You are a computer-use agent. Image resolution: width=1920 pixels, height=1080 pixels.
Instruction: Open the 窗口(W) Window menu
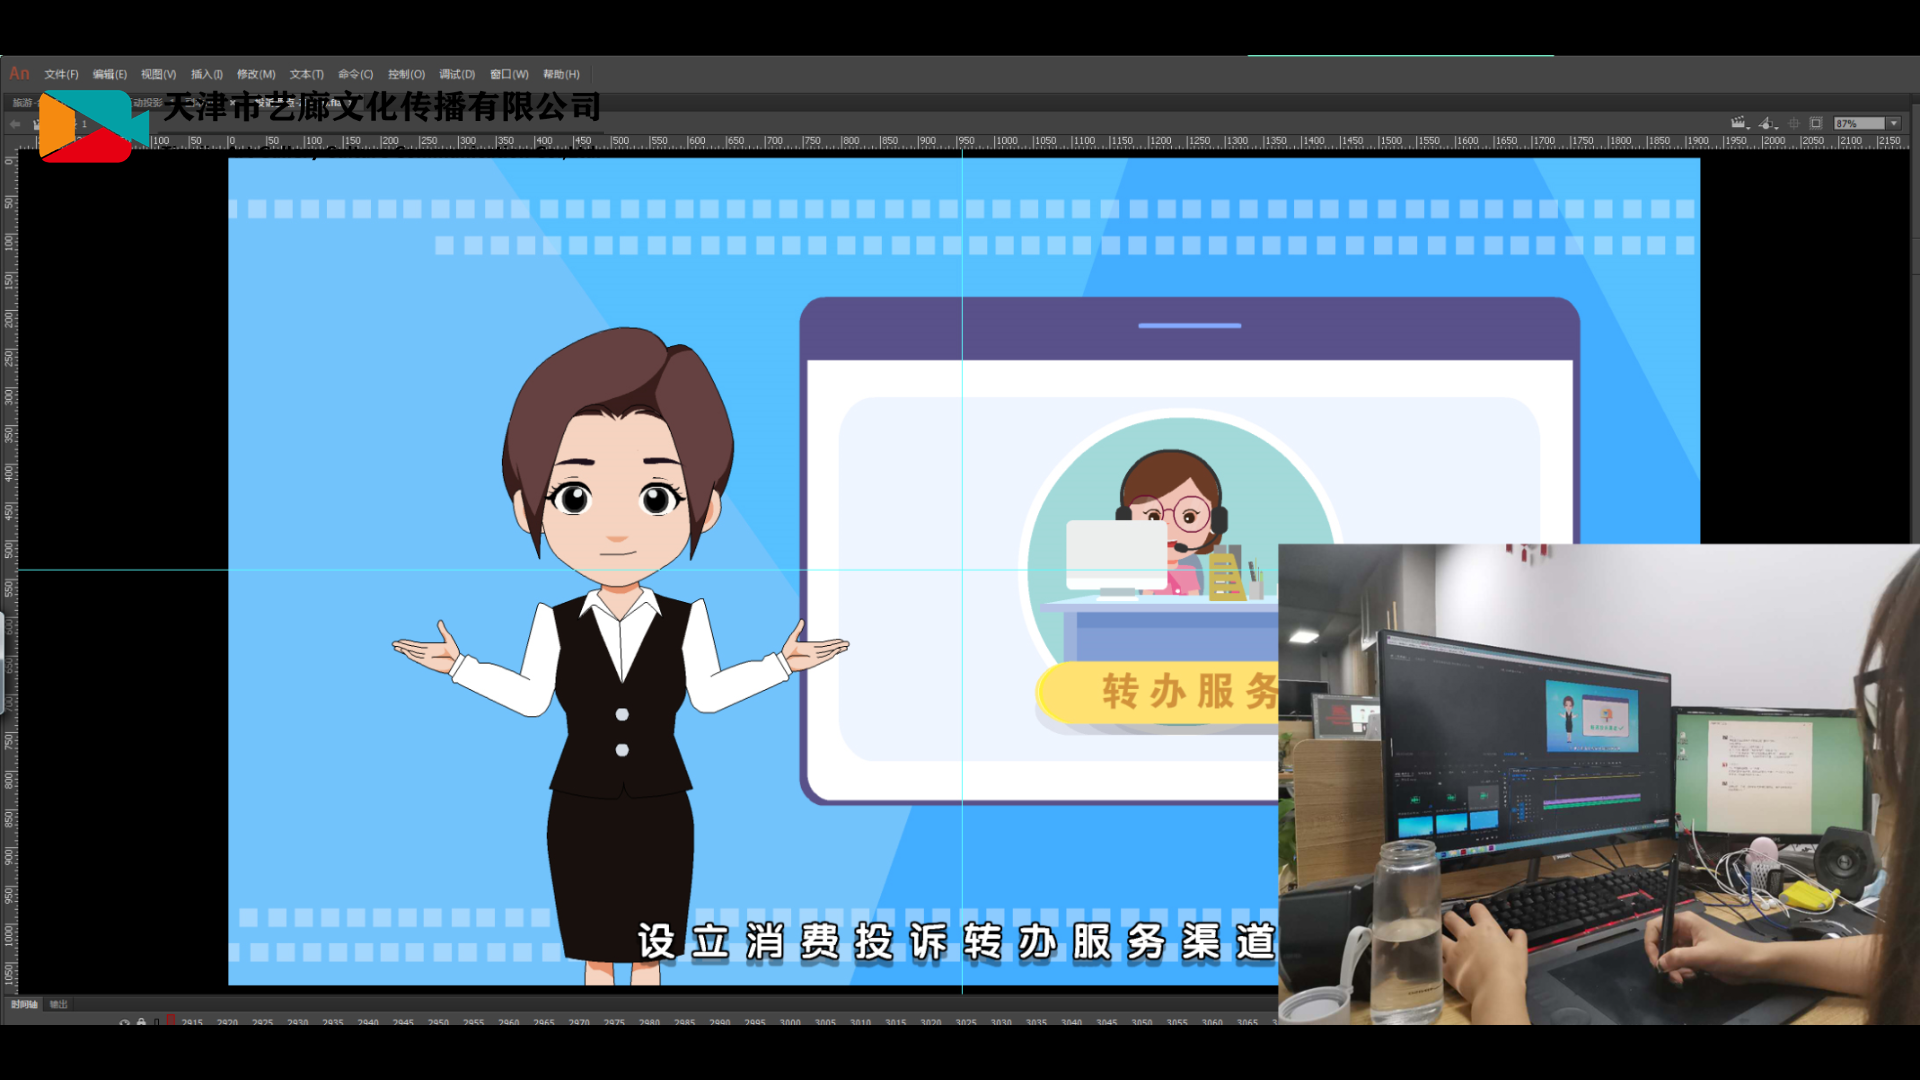(509, 74)
